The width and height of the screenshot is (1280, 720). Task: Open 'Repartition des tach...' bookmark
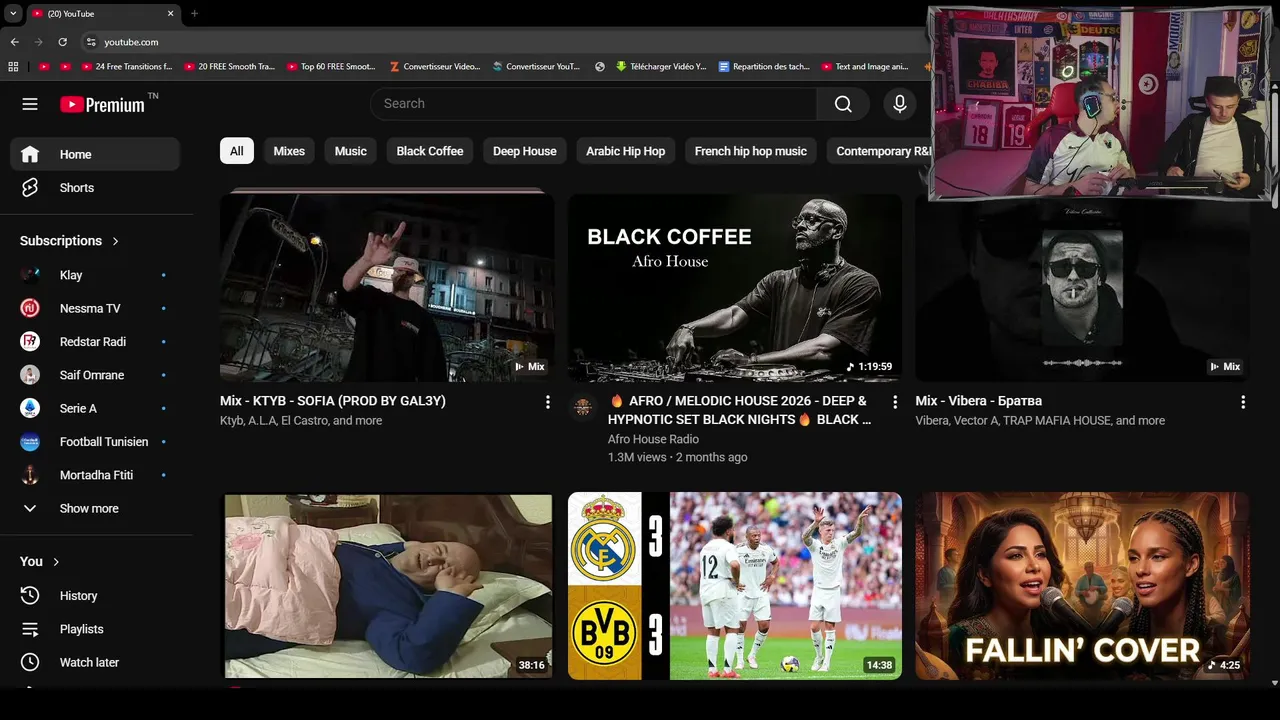click(765, 67)
